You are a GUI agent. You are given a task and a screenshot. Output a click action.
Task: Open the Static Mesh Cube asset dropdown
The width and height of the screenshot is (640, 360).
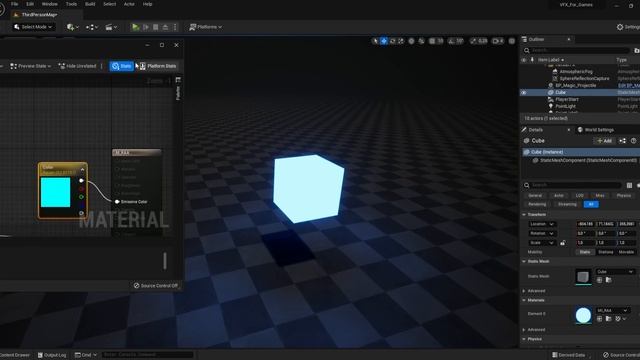(x=615, y=271)
